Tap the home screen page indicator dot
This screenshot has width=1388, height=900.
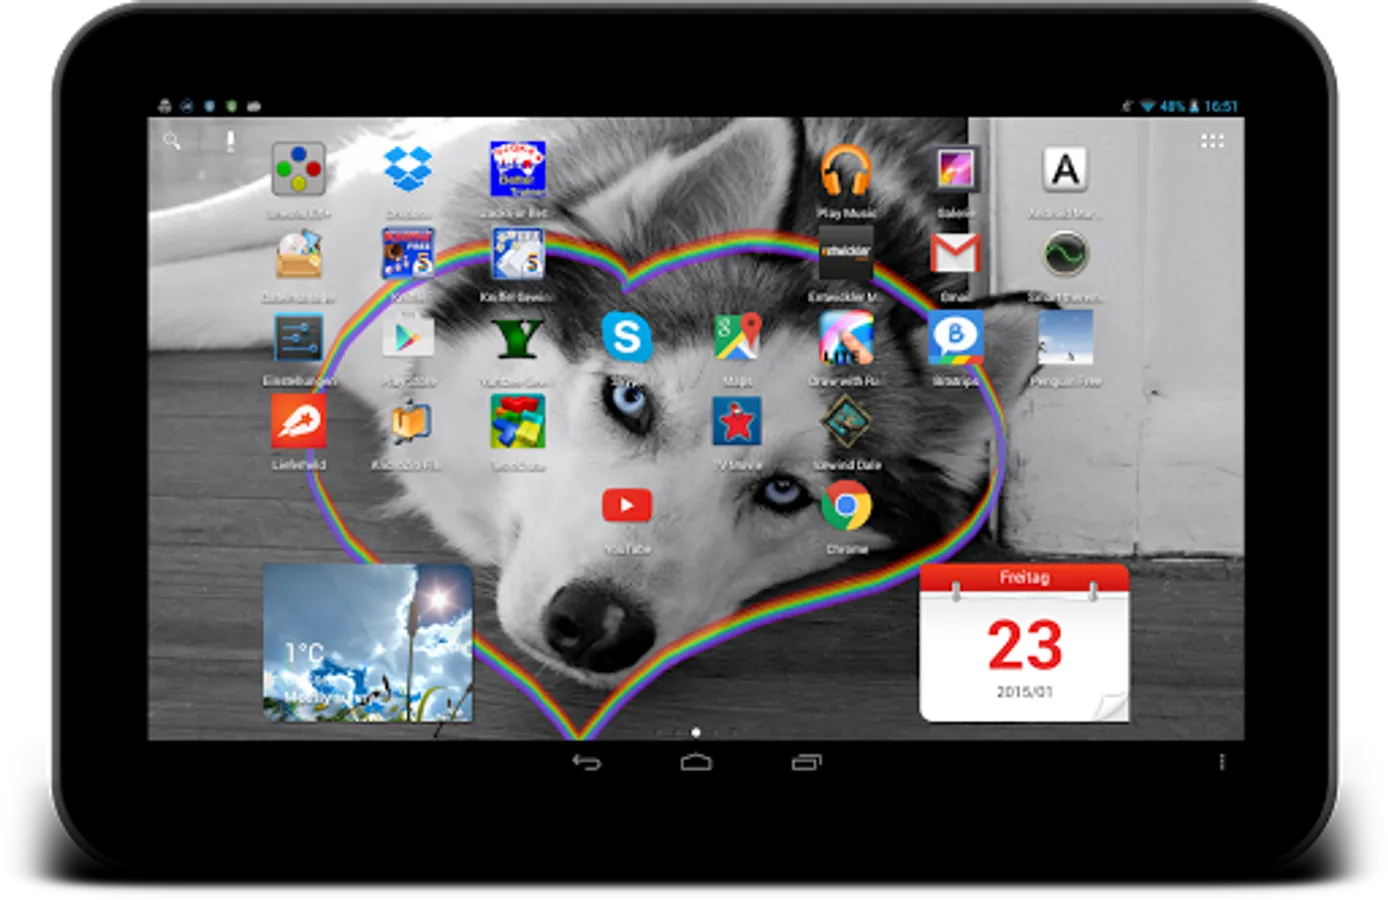[696, 732]
